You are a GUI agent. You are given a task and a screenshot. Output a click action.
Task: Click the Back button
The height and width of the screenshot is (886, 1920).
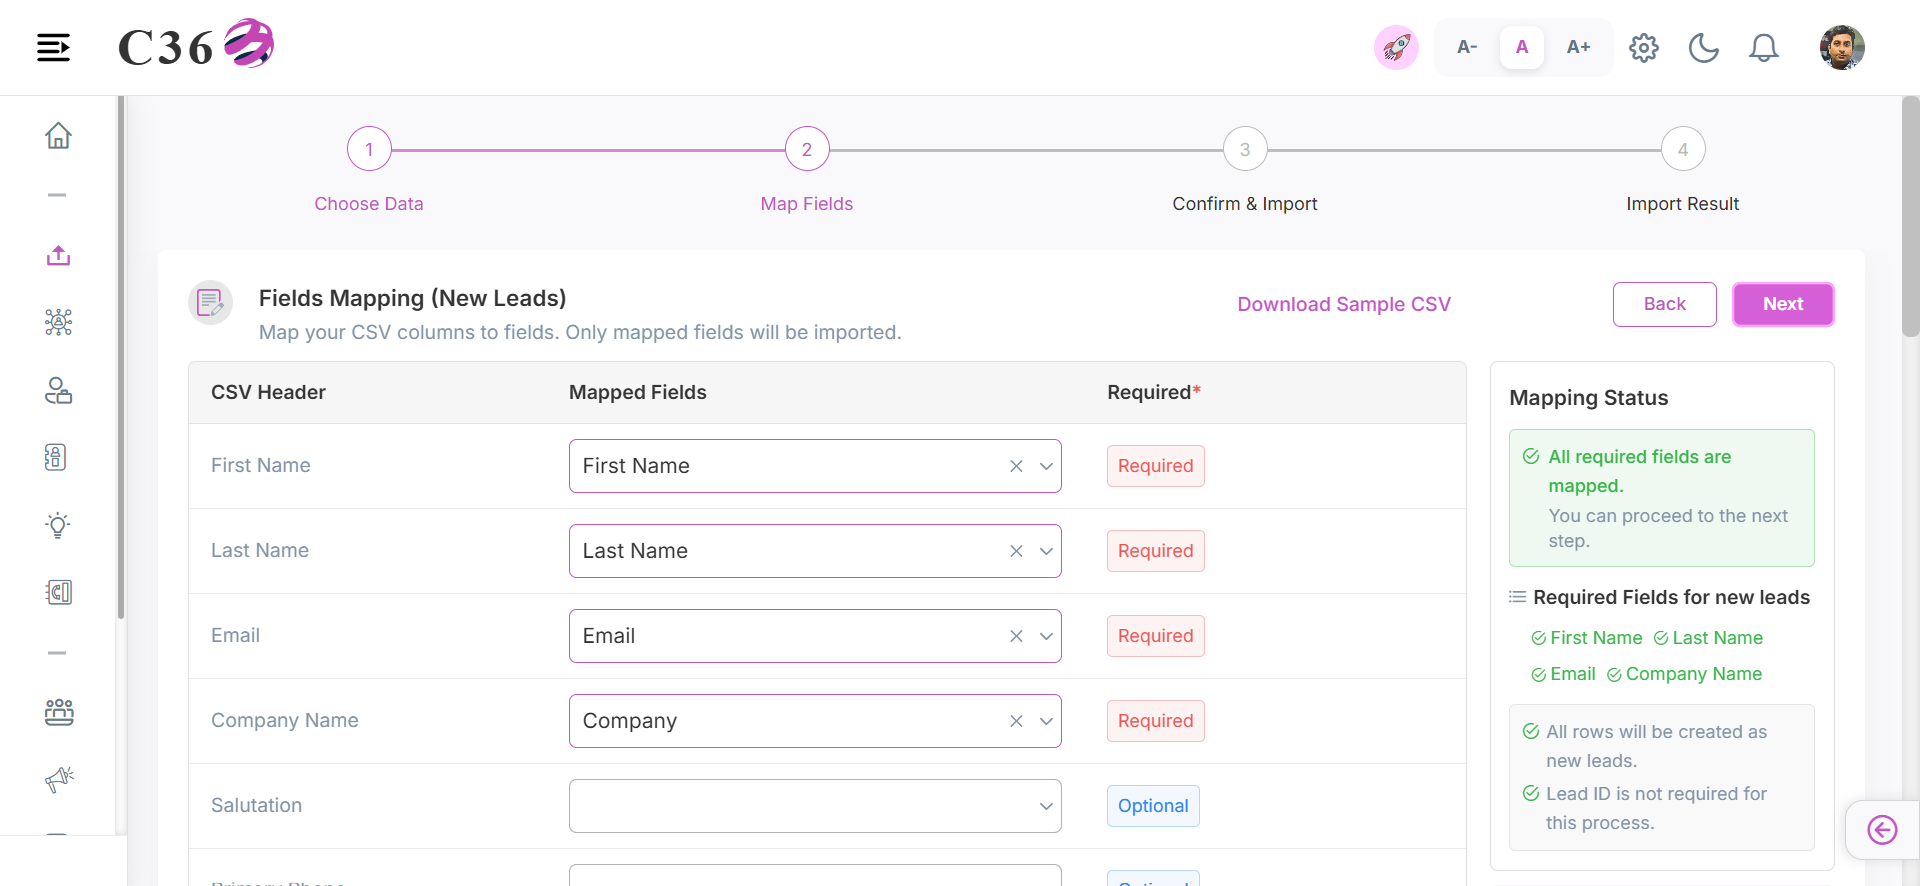click(x=1664, y=304)
